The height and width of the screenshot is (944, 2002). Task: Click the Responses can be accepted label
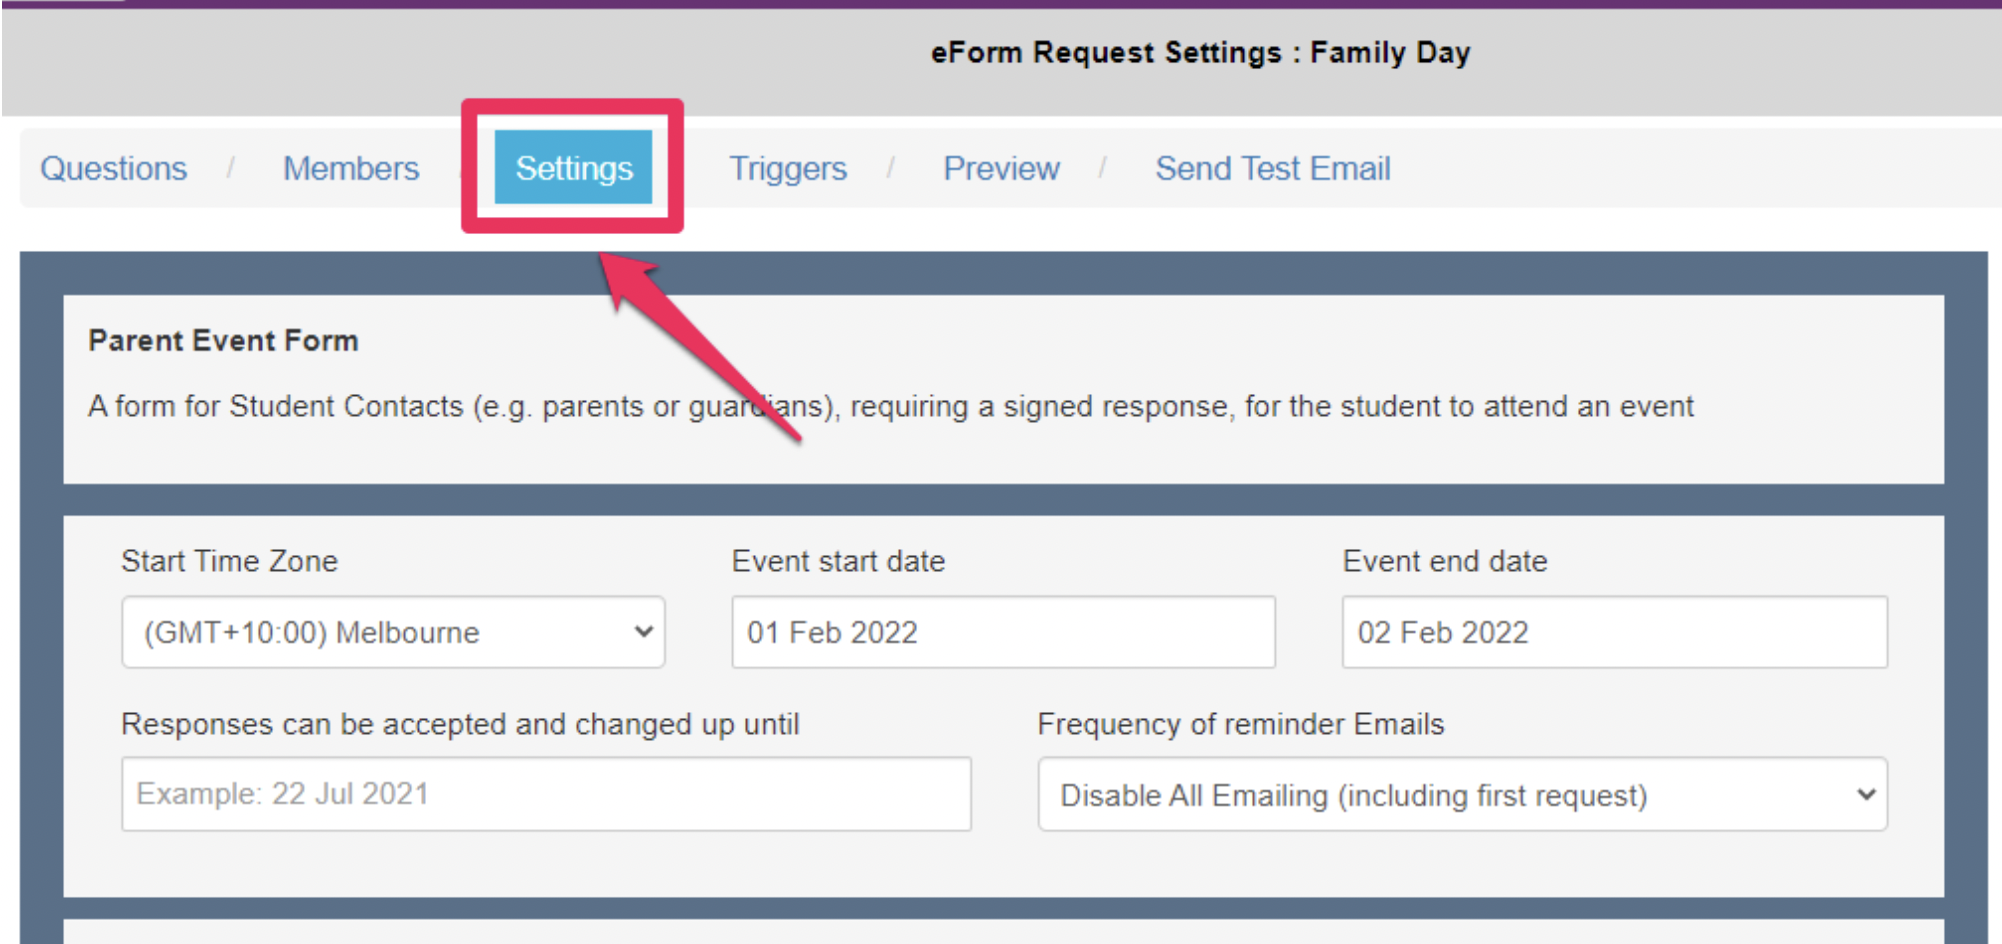[460, 724]
